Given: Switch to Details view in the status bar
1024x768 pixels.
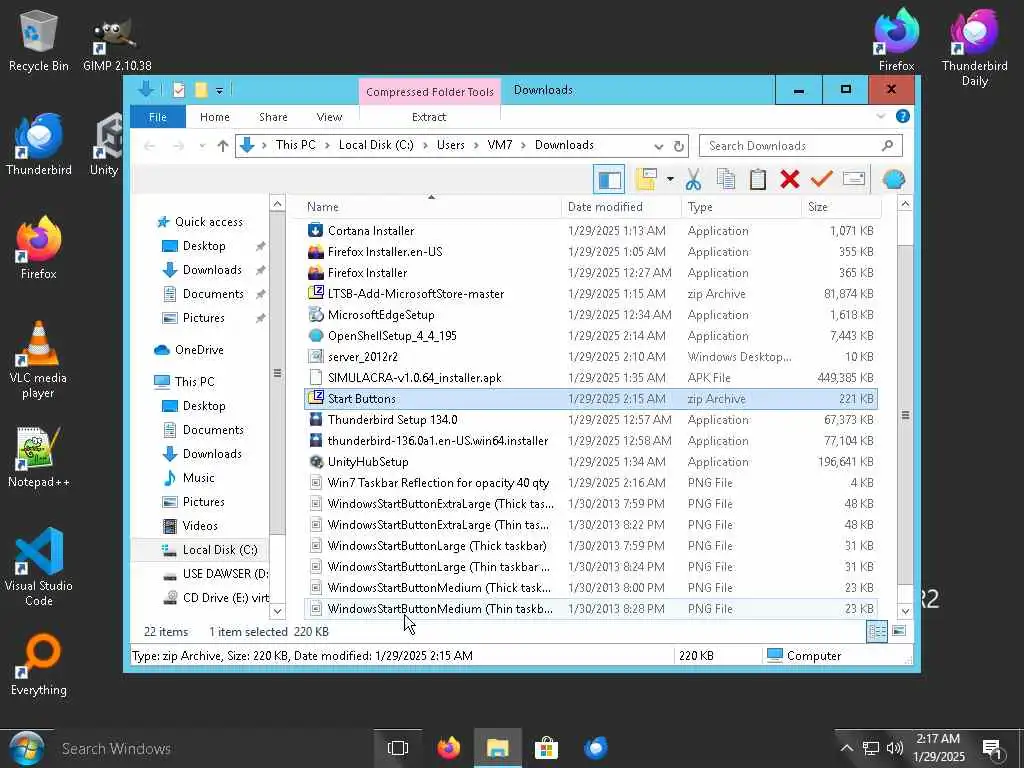Looking at the screenshot, I should pyautogui.click(x=876, y=631).
